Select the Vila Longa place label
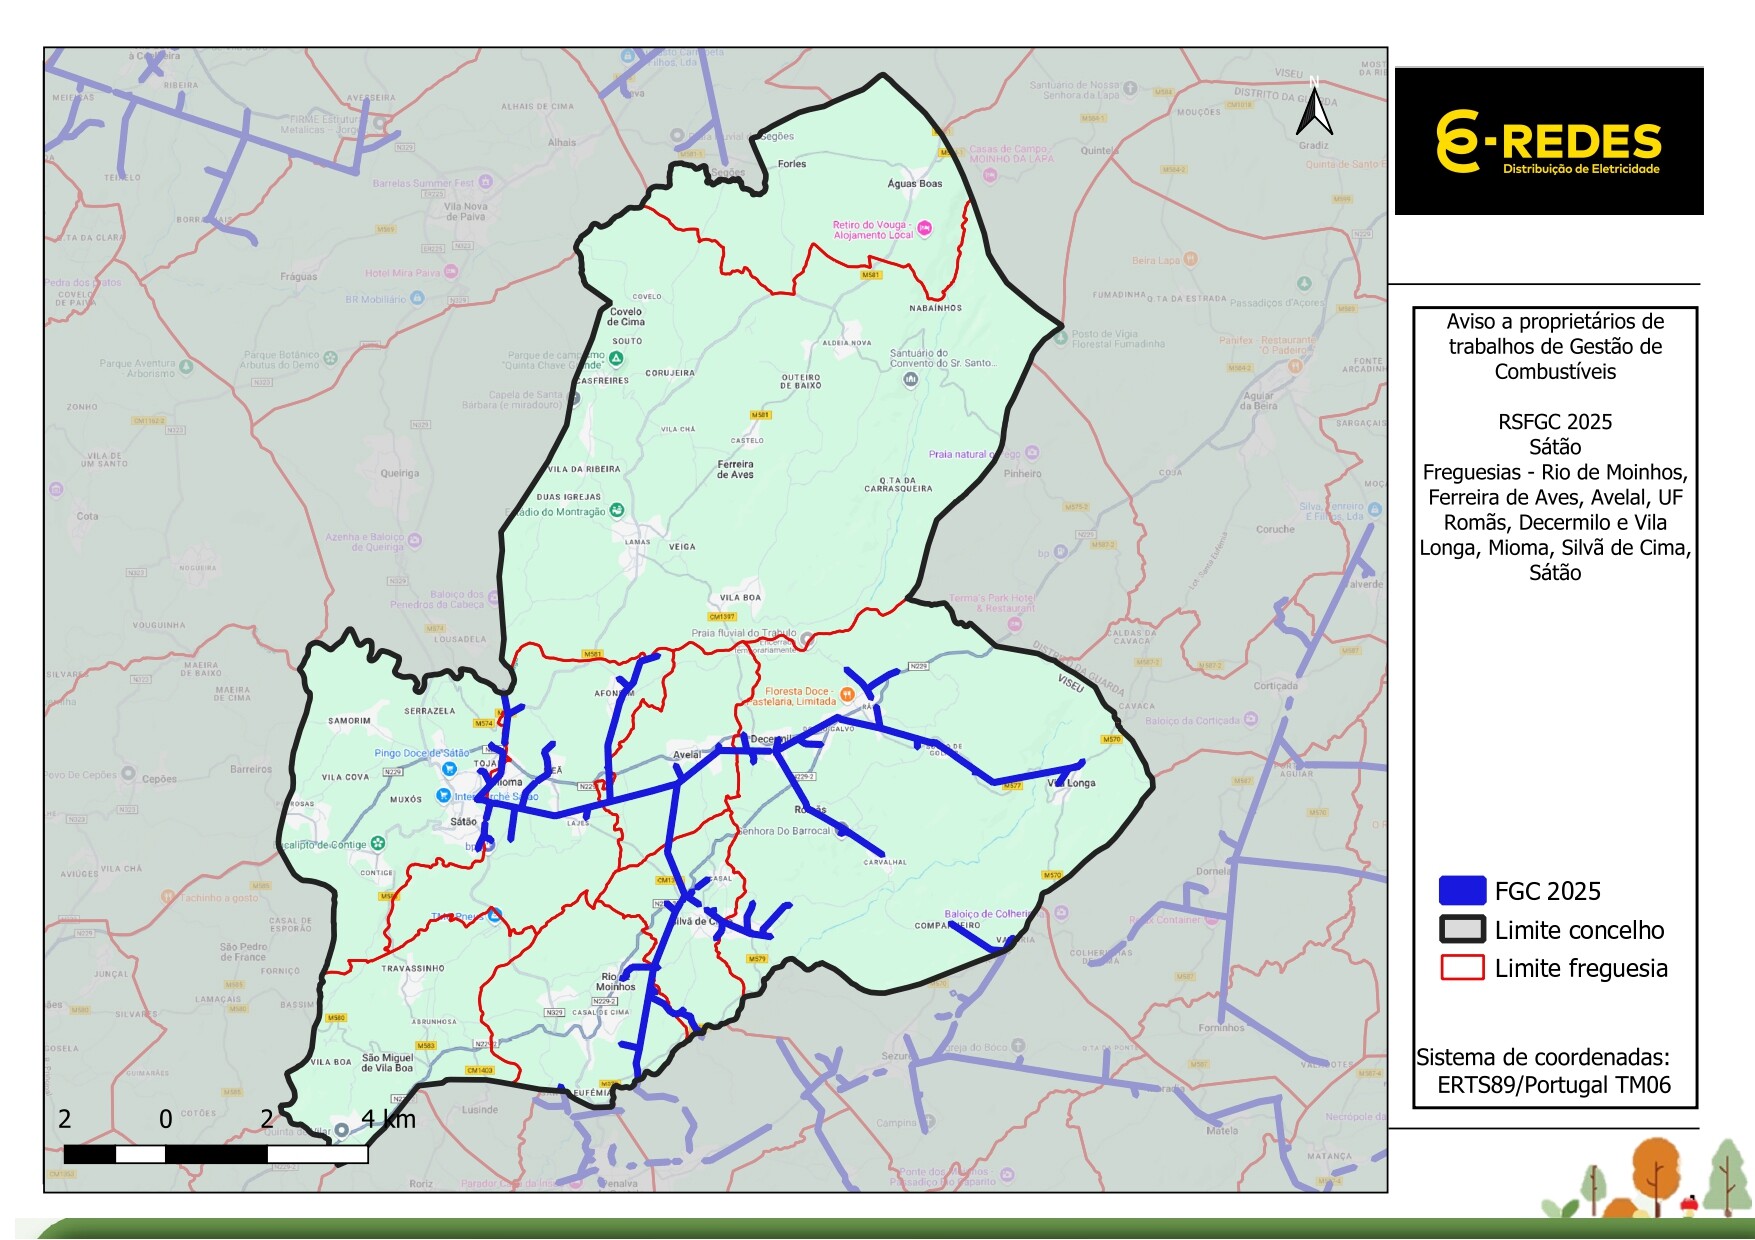 click(1072, 783)
